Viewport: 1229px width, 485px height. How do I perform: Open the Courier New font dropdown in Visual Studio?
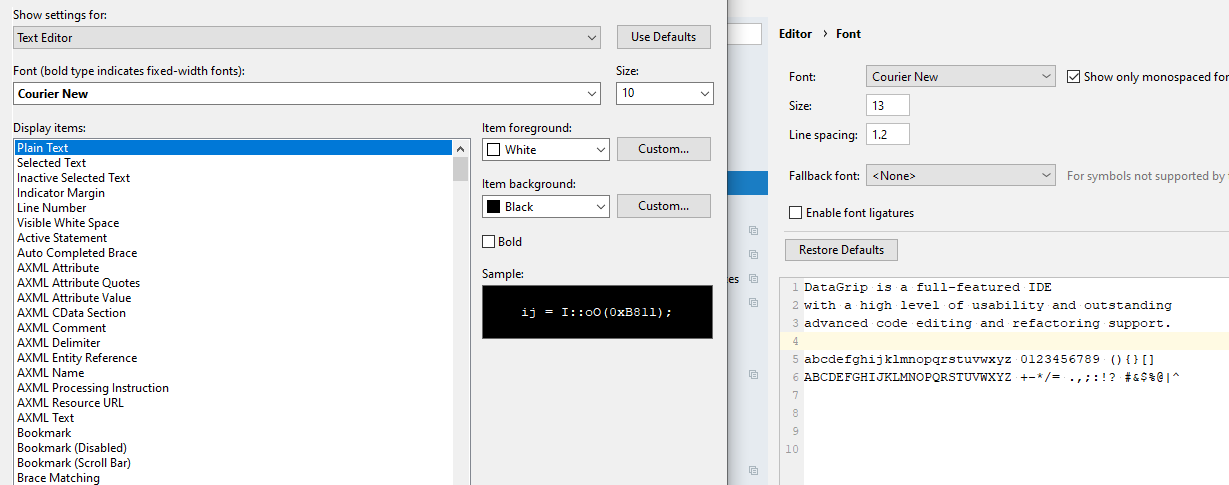(x=308, y=93)
